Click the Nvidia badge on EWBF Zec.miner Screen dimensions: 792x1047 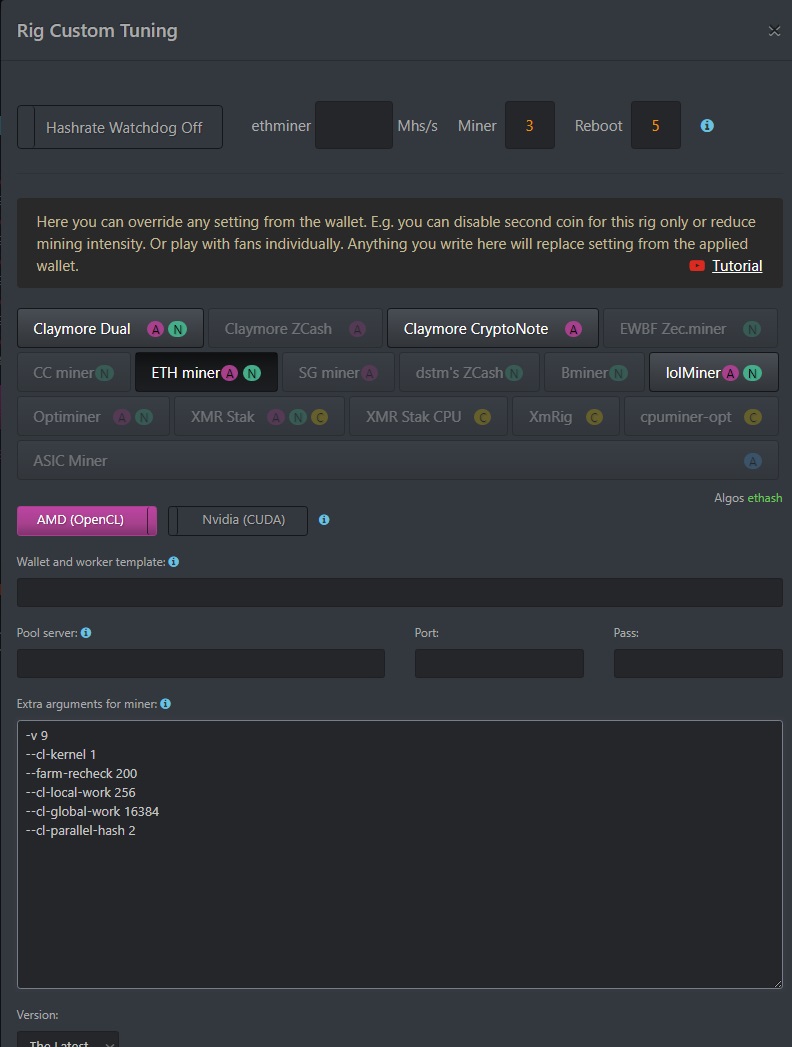point(752,329)
